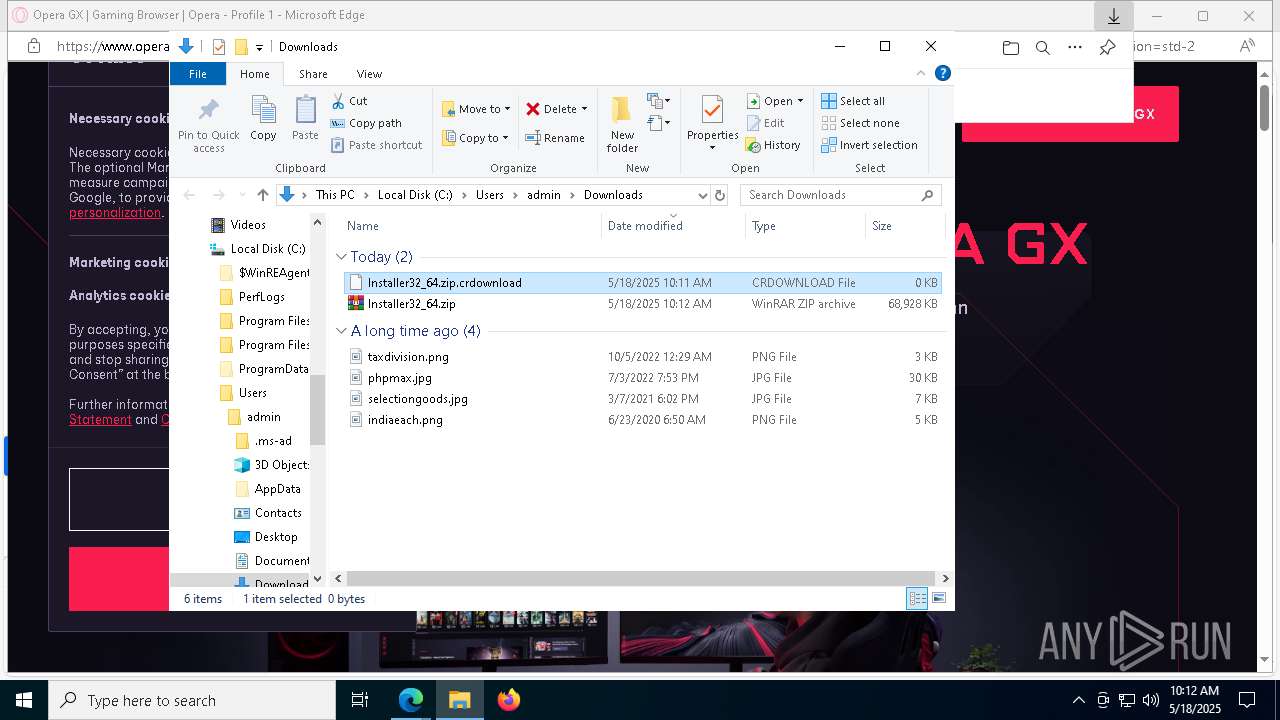Image resolution: width=1280 pixels, height=720 pixels.
Task: Click the Copy ribbon button
Action: 263,120
